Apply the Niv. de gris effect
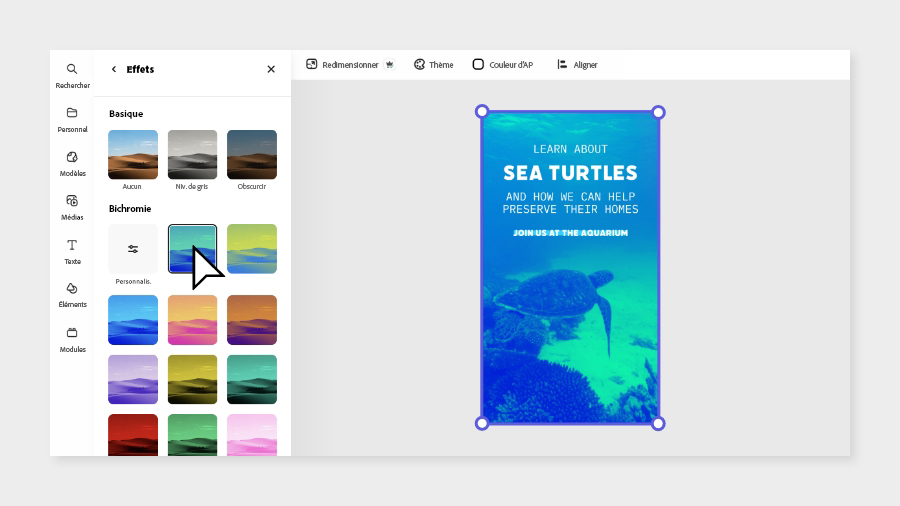The image size is (900, 506). pos(192,154)
